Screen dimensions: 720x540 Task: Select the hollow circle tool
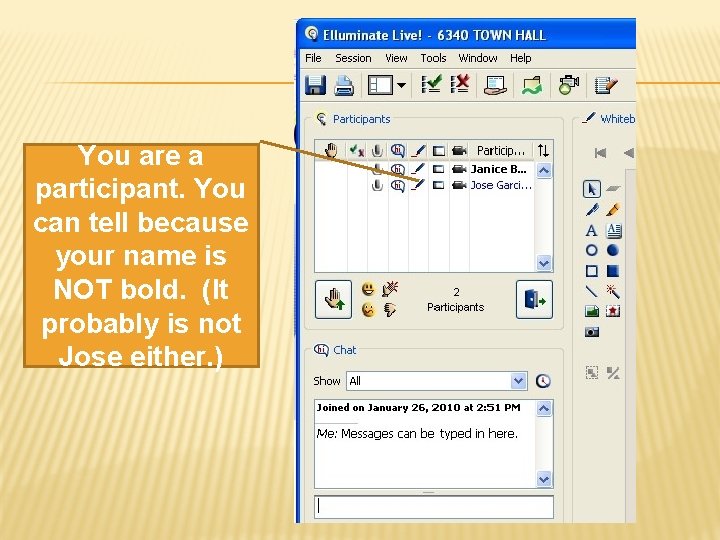[592, 250]
